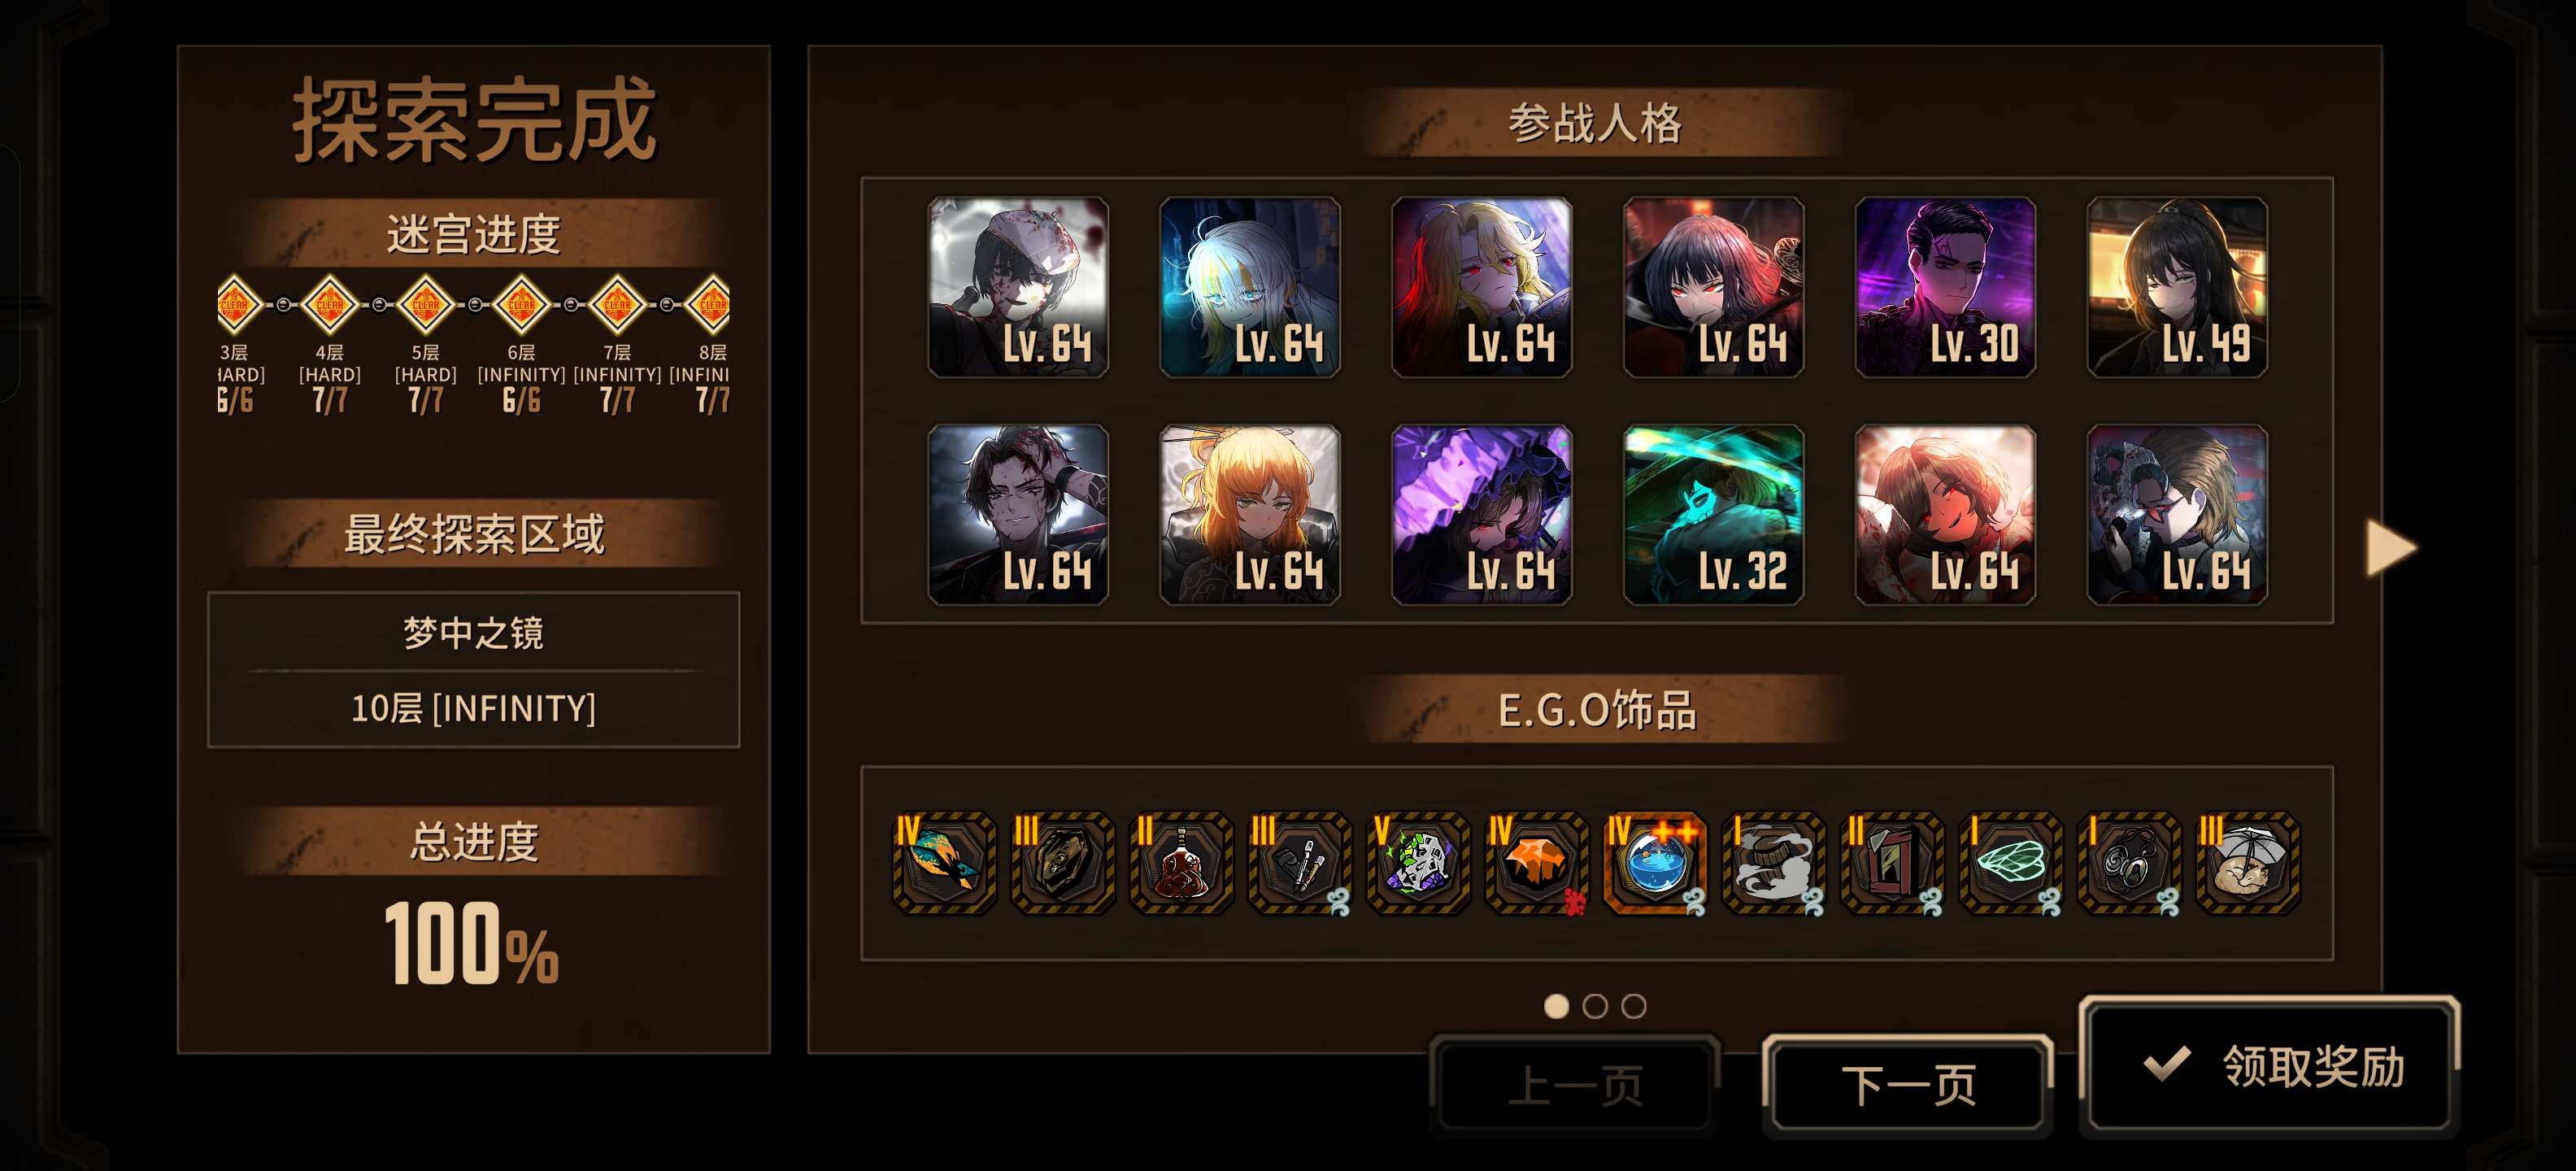Select the first page indicator dot
This screenshot has width=2576, height=1171.
1556,1006
